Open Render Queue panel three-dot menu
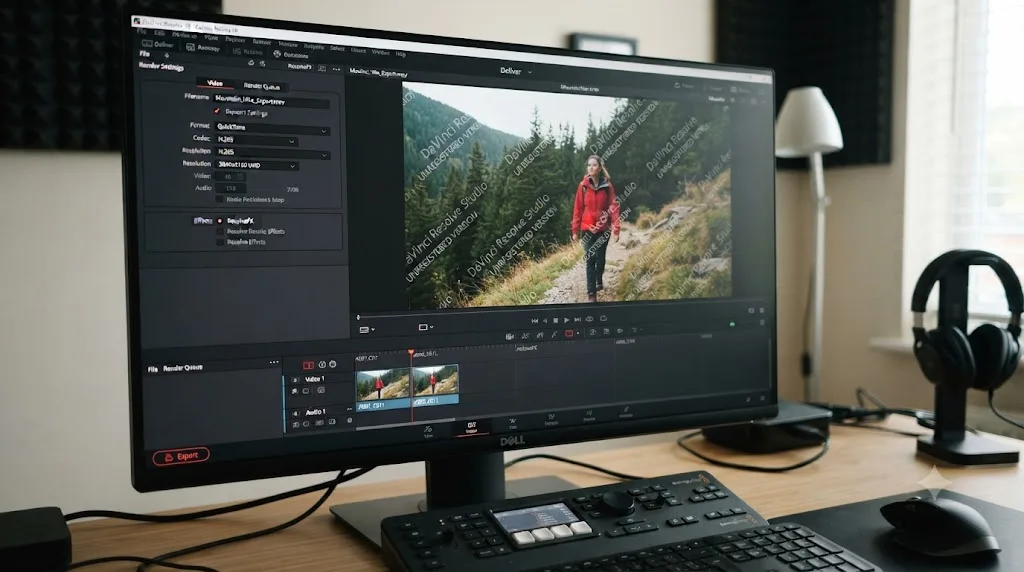Screen dimensions: 1024x572 274,362
